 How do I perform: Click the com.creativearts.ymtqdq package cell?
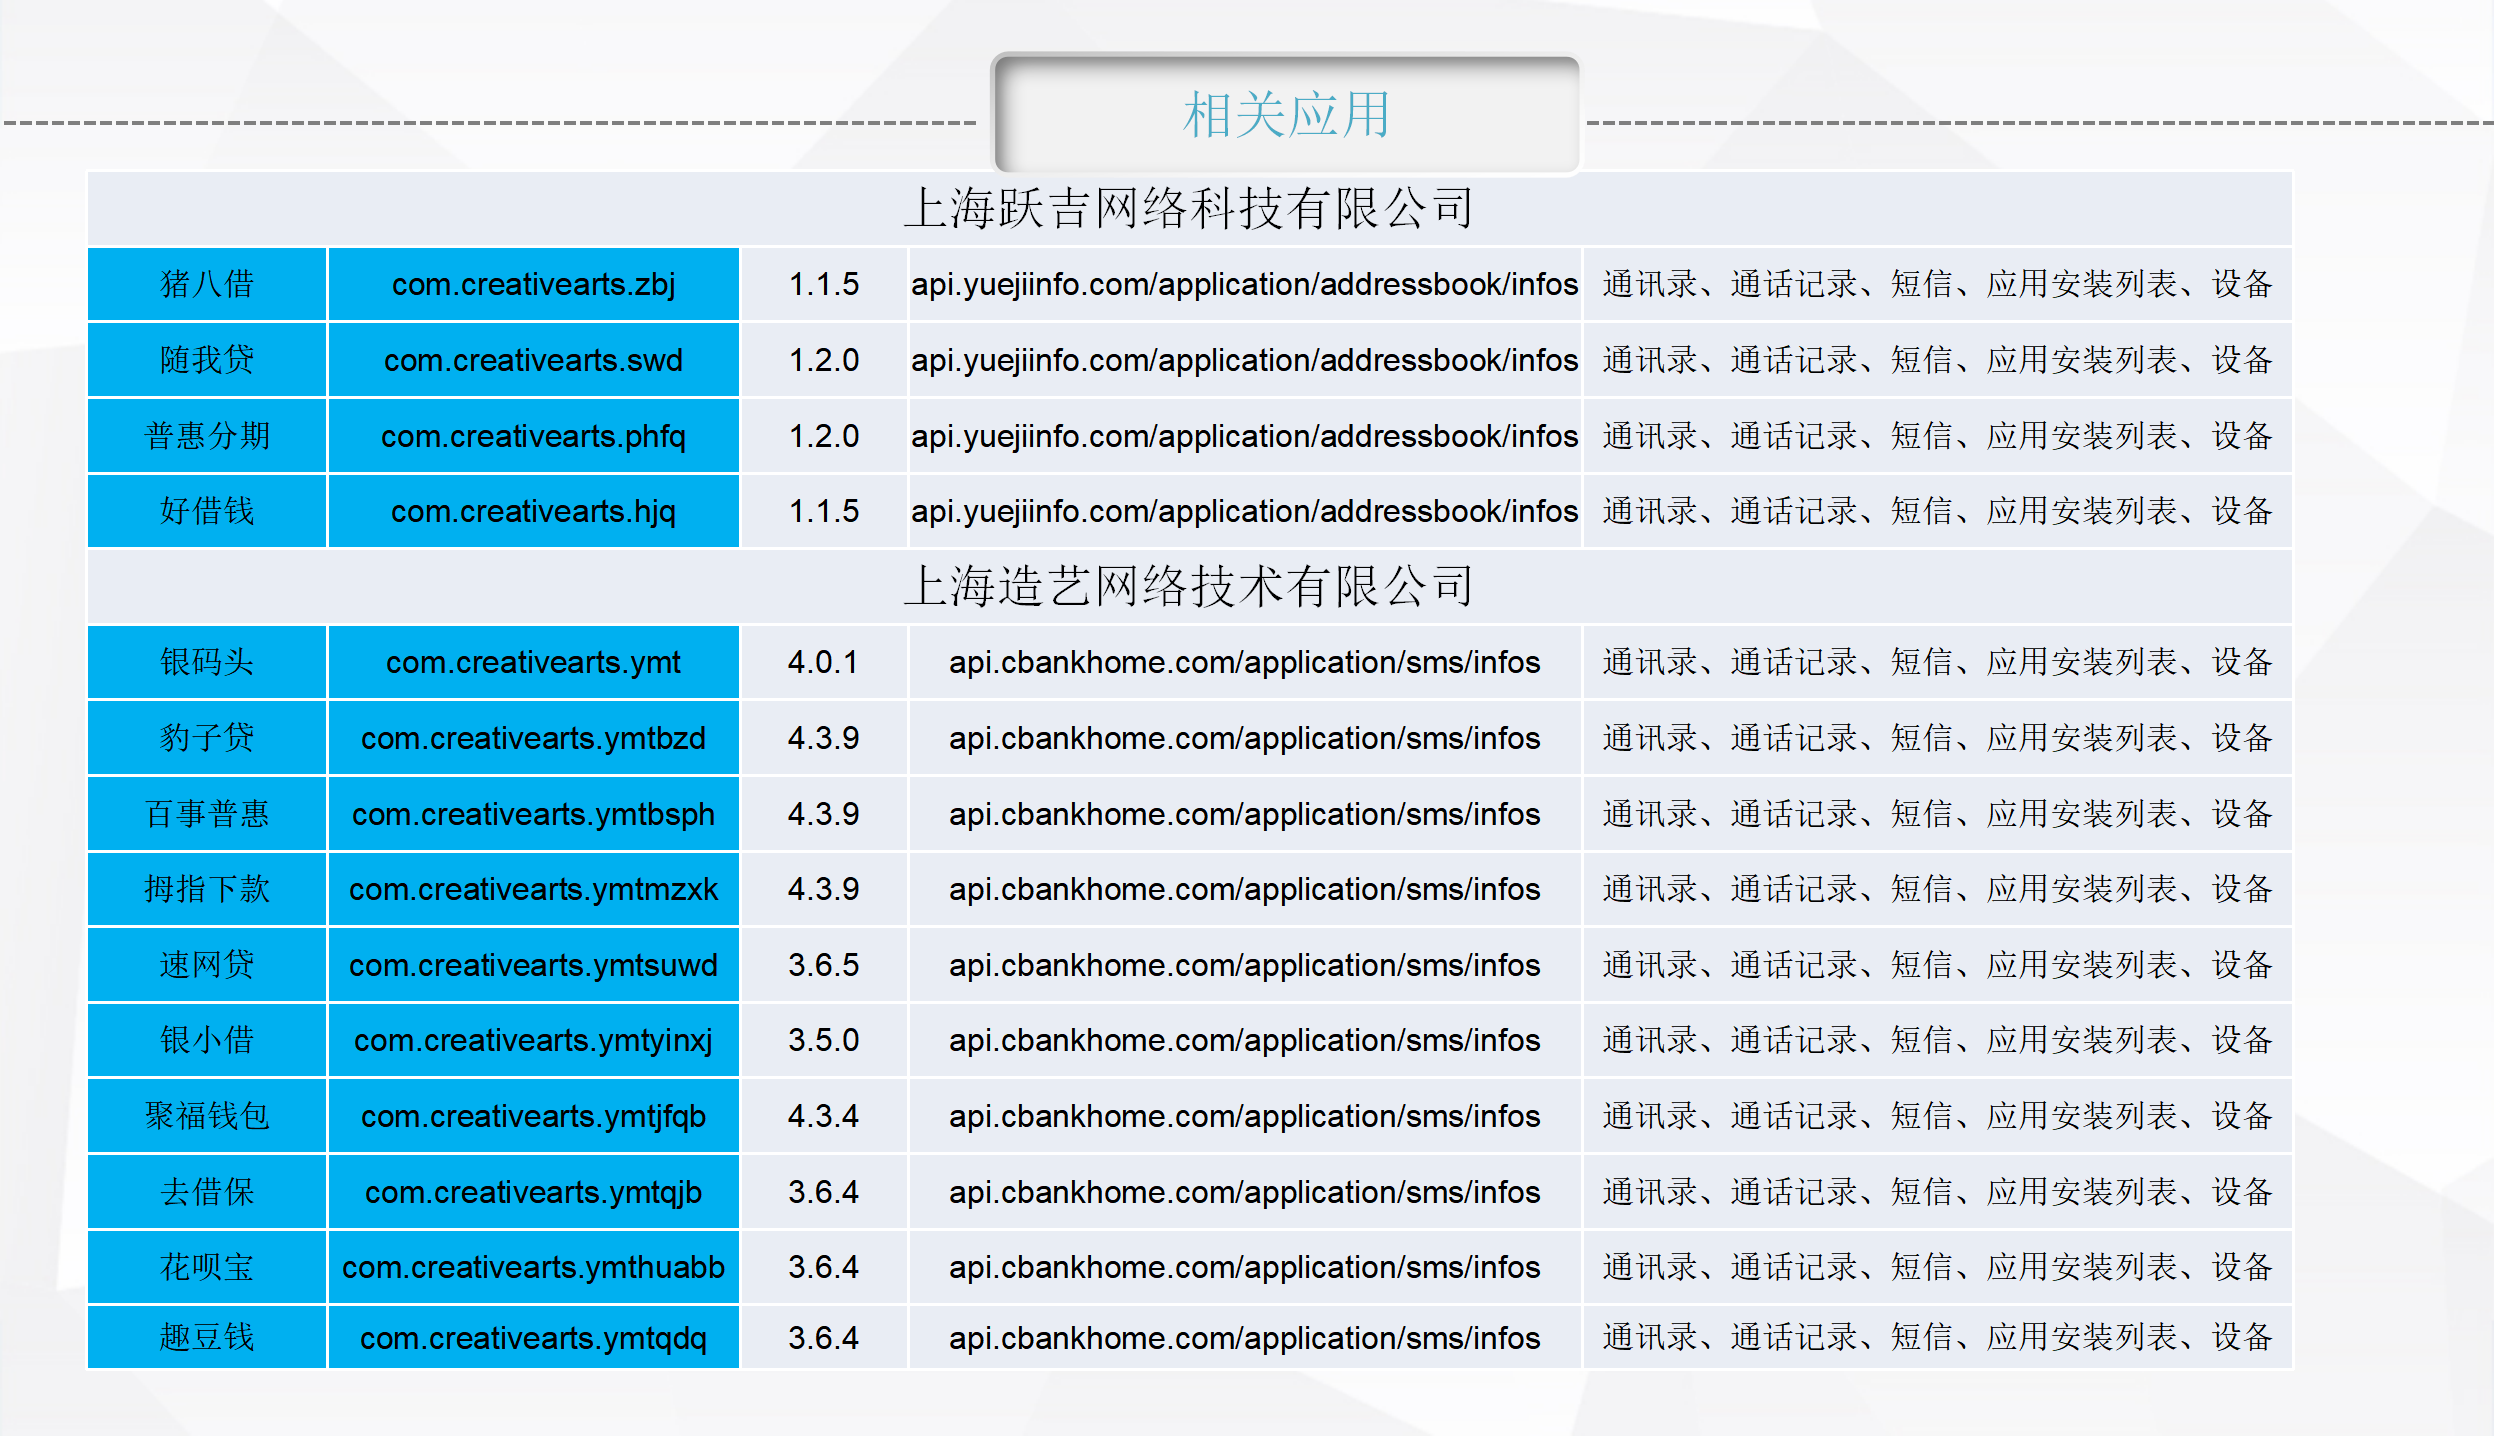533,1338
